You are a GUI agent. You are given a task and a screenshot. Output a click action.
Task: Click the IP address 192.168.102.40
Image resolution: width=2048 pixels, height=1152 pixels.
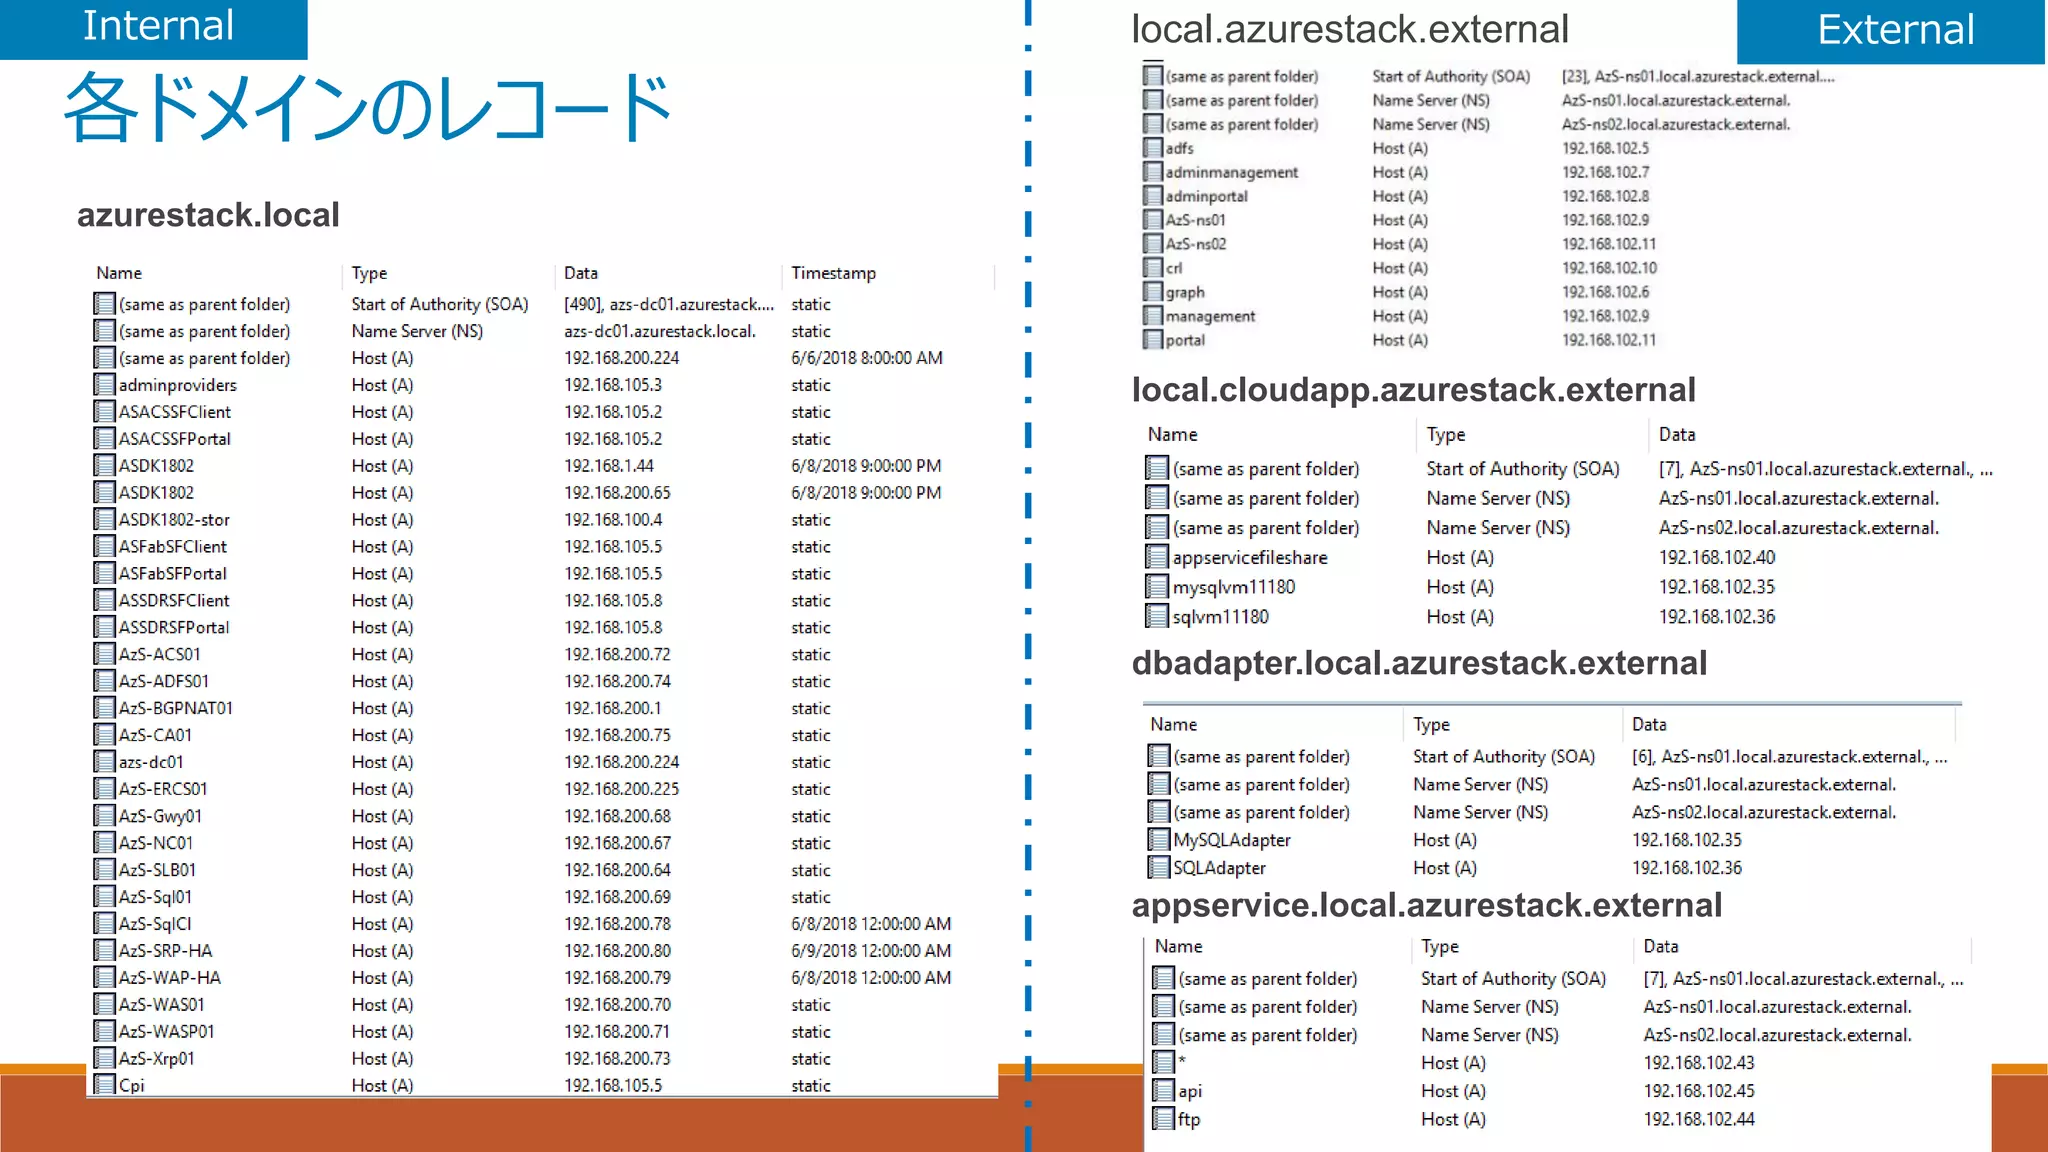[x=1716, y=557]
